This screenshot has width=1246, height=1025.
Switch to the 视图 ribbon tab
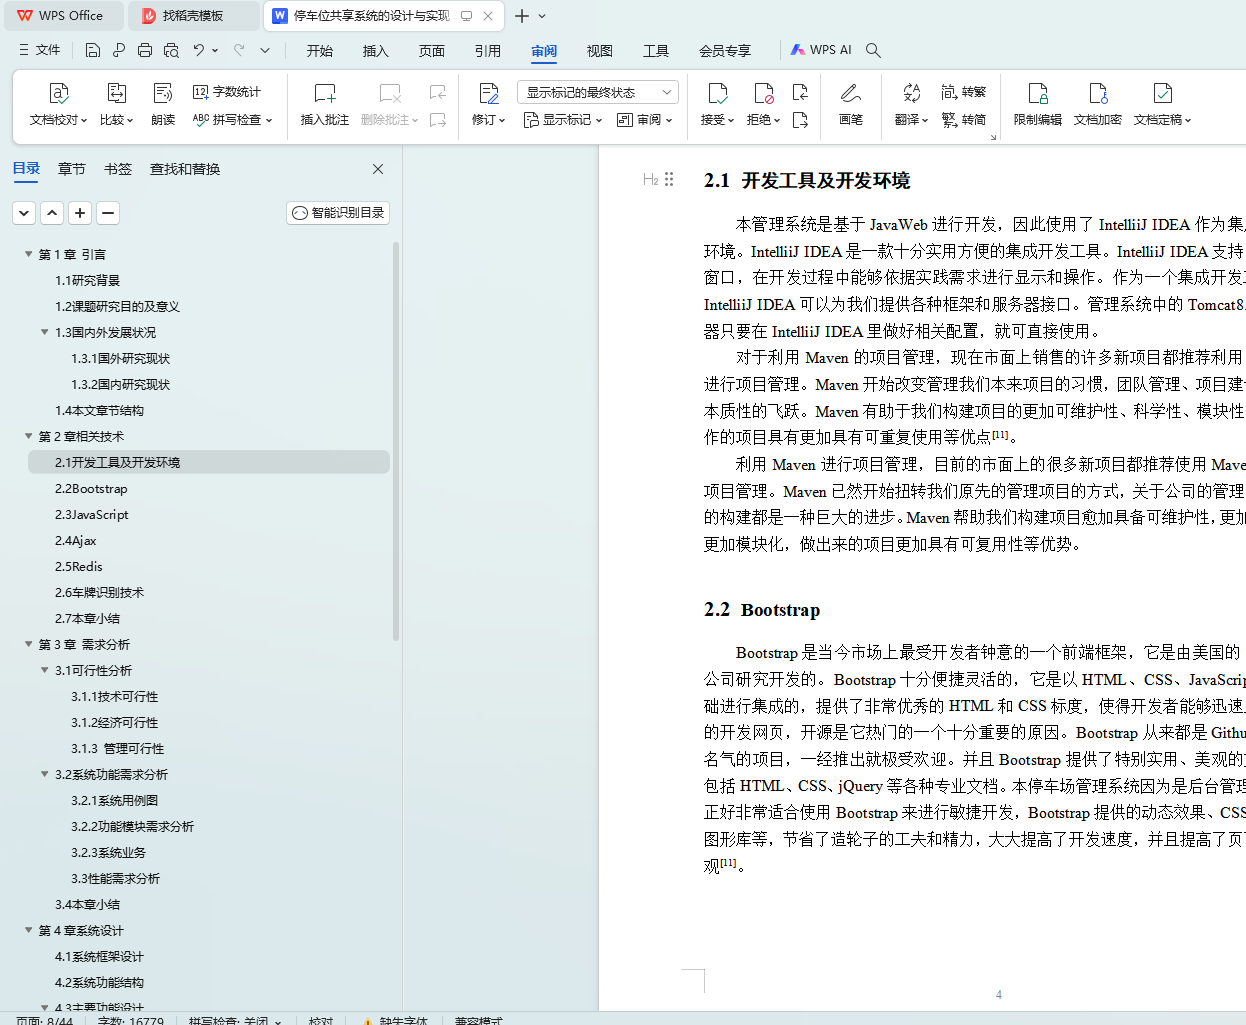[x=600, y=51]
